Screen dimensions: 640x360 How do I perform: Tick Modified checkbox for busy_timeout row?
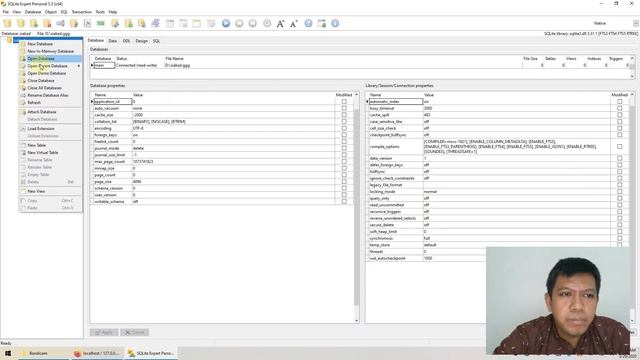coord(620,108)
